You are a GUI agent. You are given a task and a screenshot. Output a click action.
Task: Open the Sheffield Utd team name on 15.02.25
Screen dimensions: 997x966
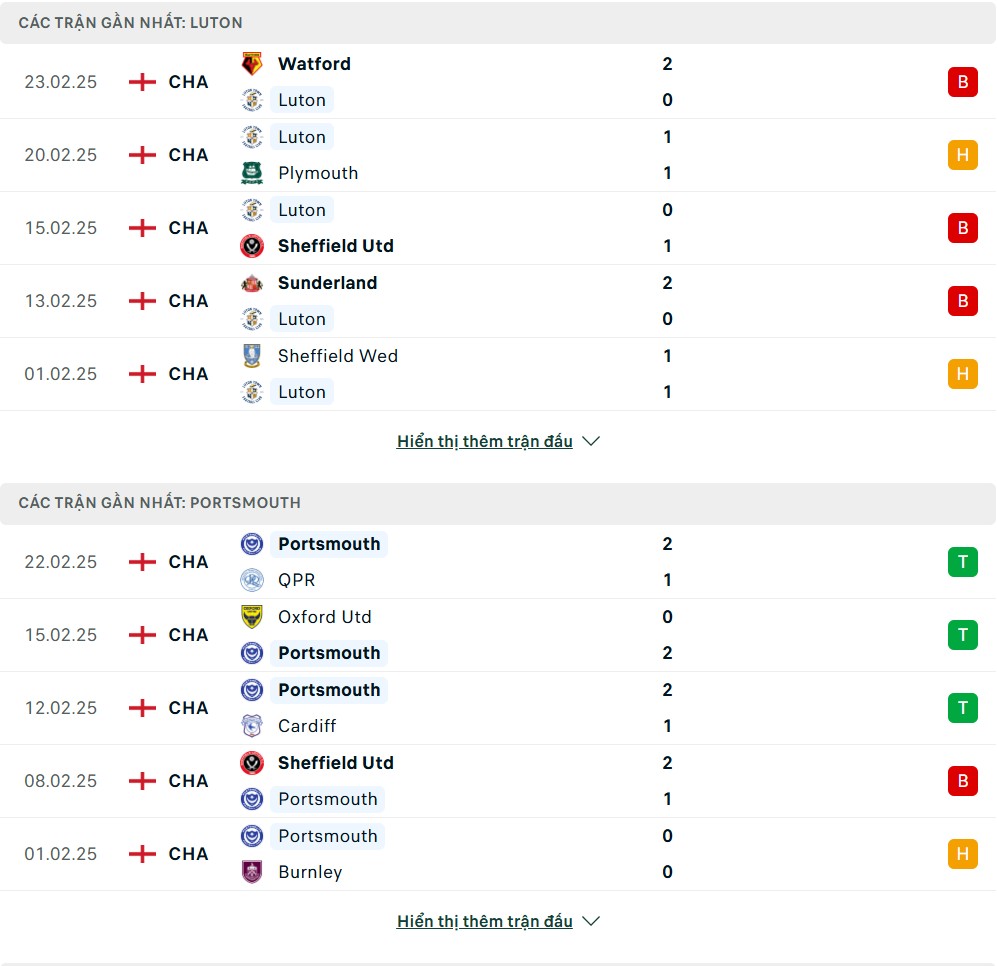pyautogui.click(x=335, y=246)
